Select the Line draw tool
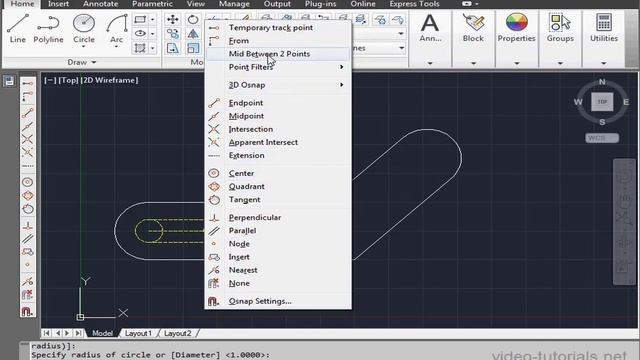 tap(18, 28)
